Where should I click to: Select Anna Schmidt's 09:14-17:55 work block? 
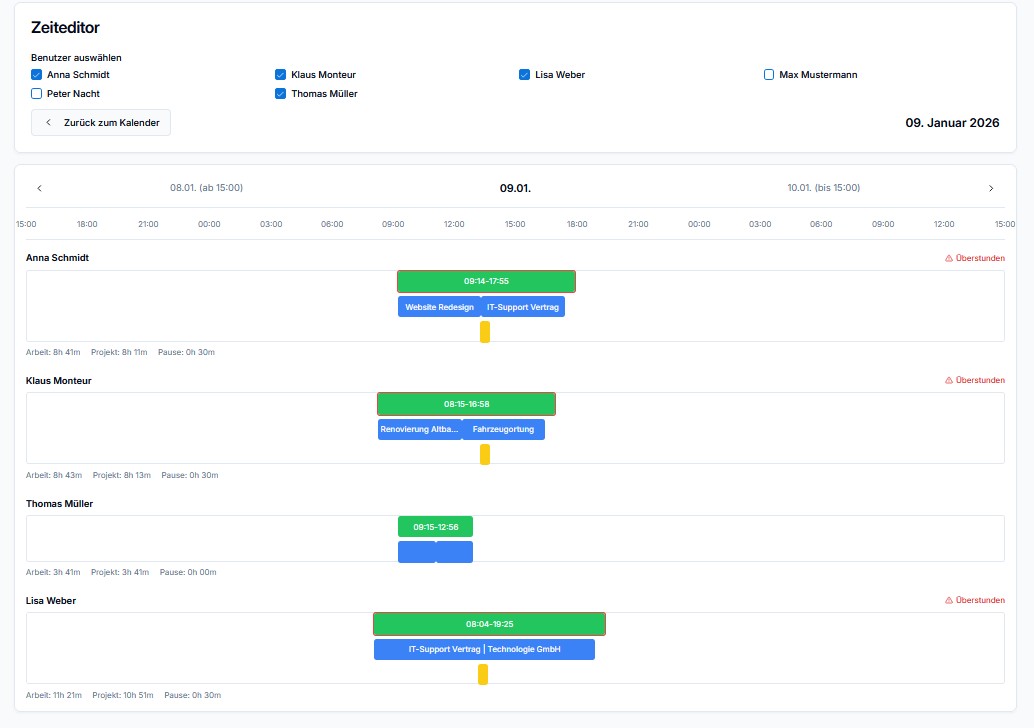pos(486,282)
